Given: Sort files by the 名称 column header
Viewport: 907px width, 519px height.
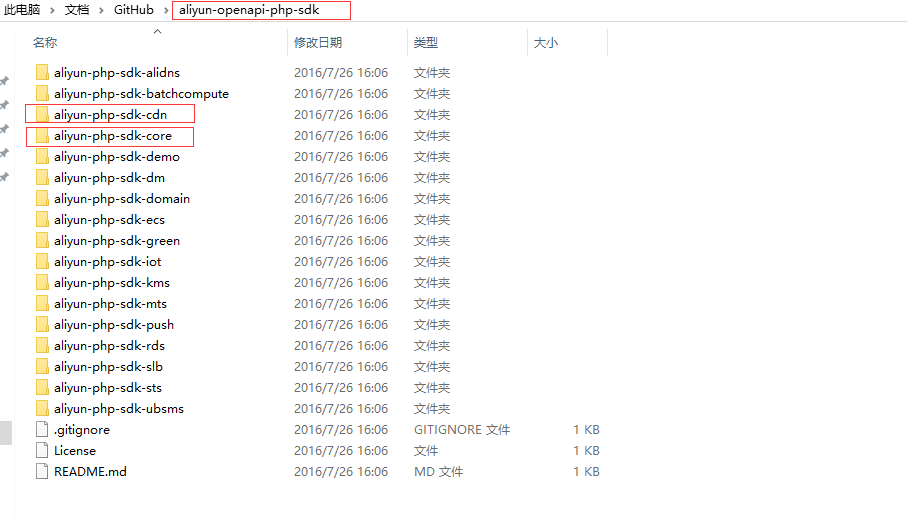Looking at the screenshot, I should pyautogui.click(x=45, y=42).
